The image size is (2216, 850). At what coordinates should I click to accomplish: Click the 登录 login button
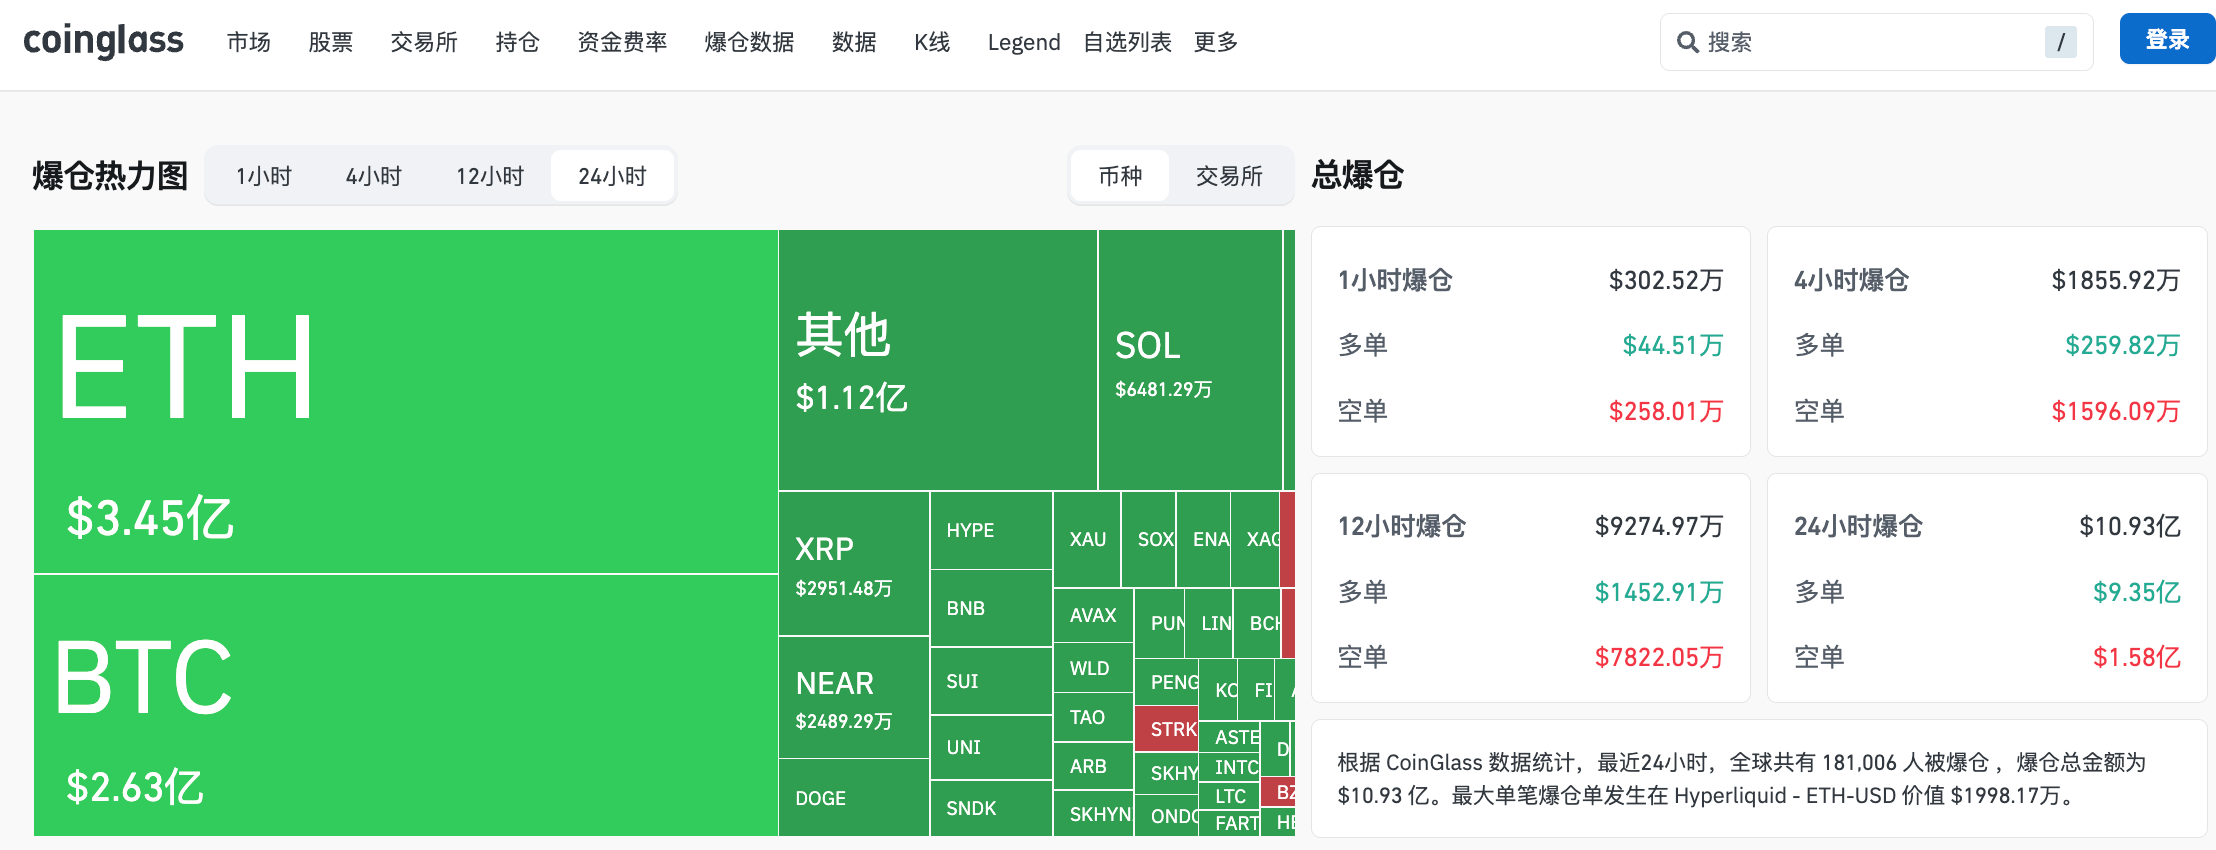click(2167, 39)
